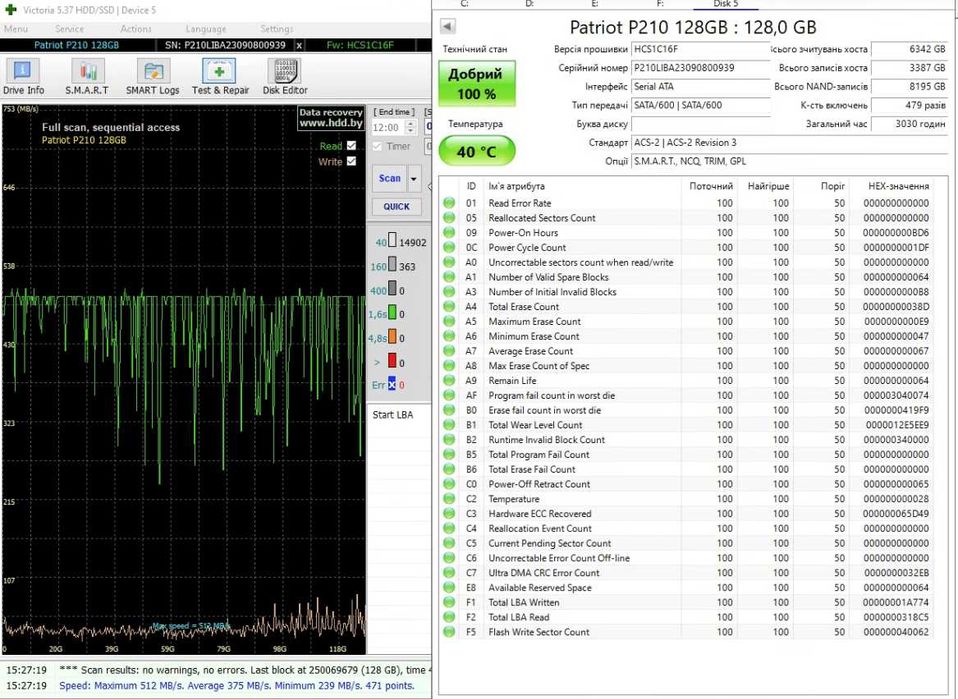The height and width of the screenshot is (699, 958).
Task: Click the Victoria green cross title icon
Action: click(x=10, y=10)
